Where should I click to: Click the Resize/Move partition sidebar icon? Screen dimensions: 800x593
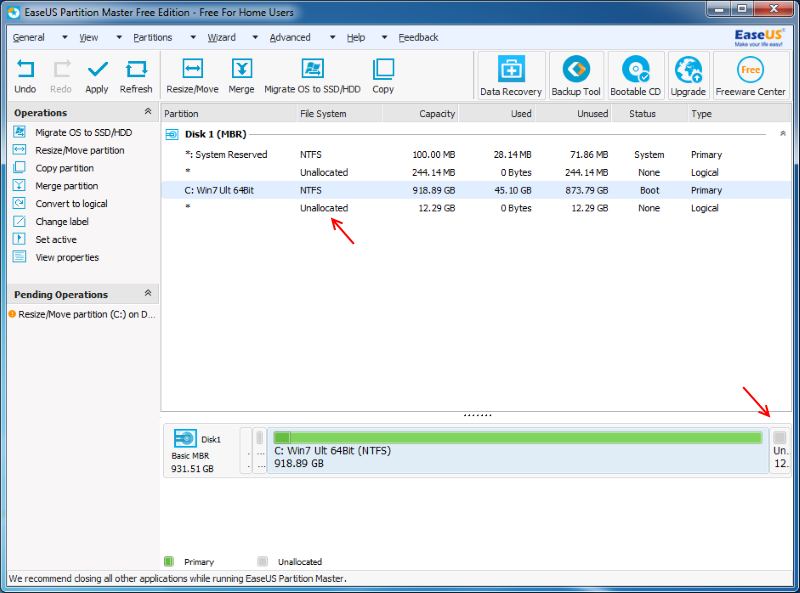(19, 150)
